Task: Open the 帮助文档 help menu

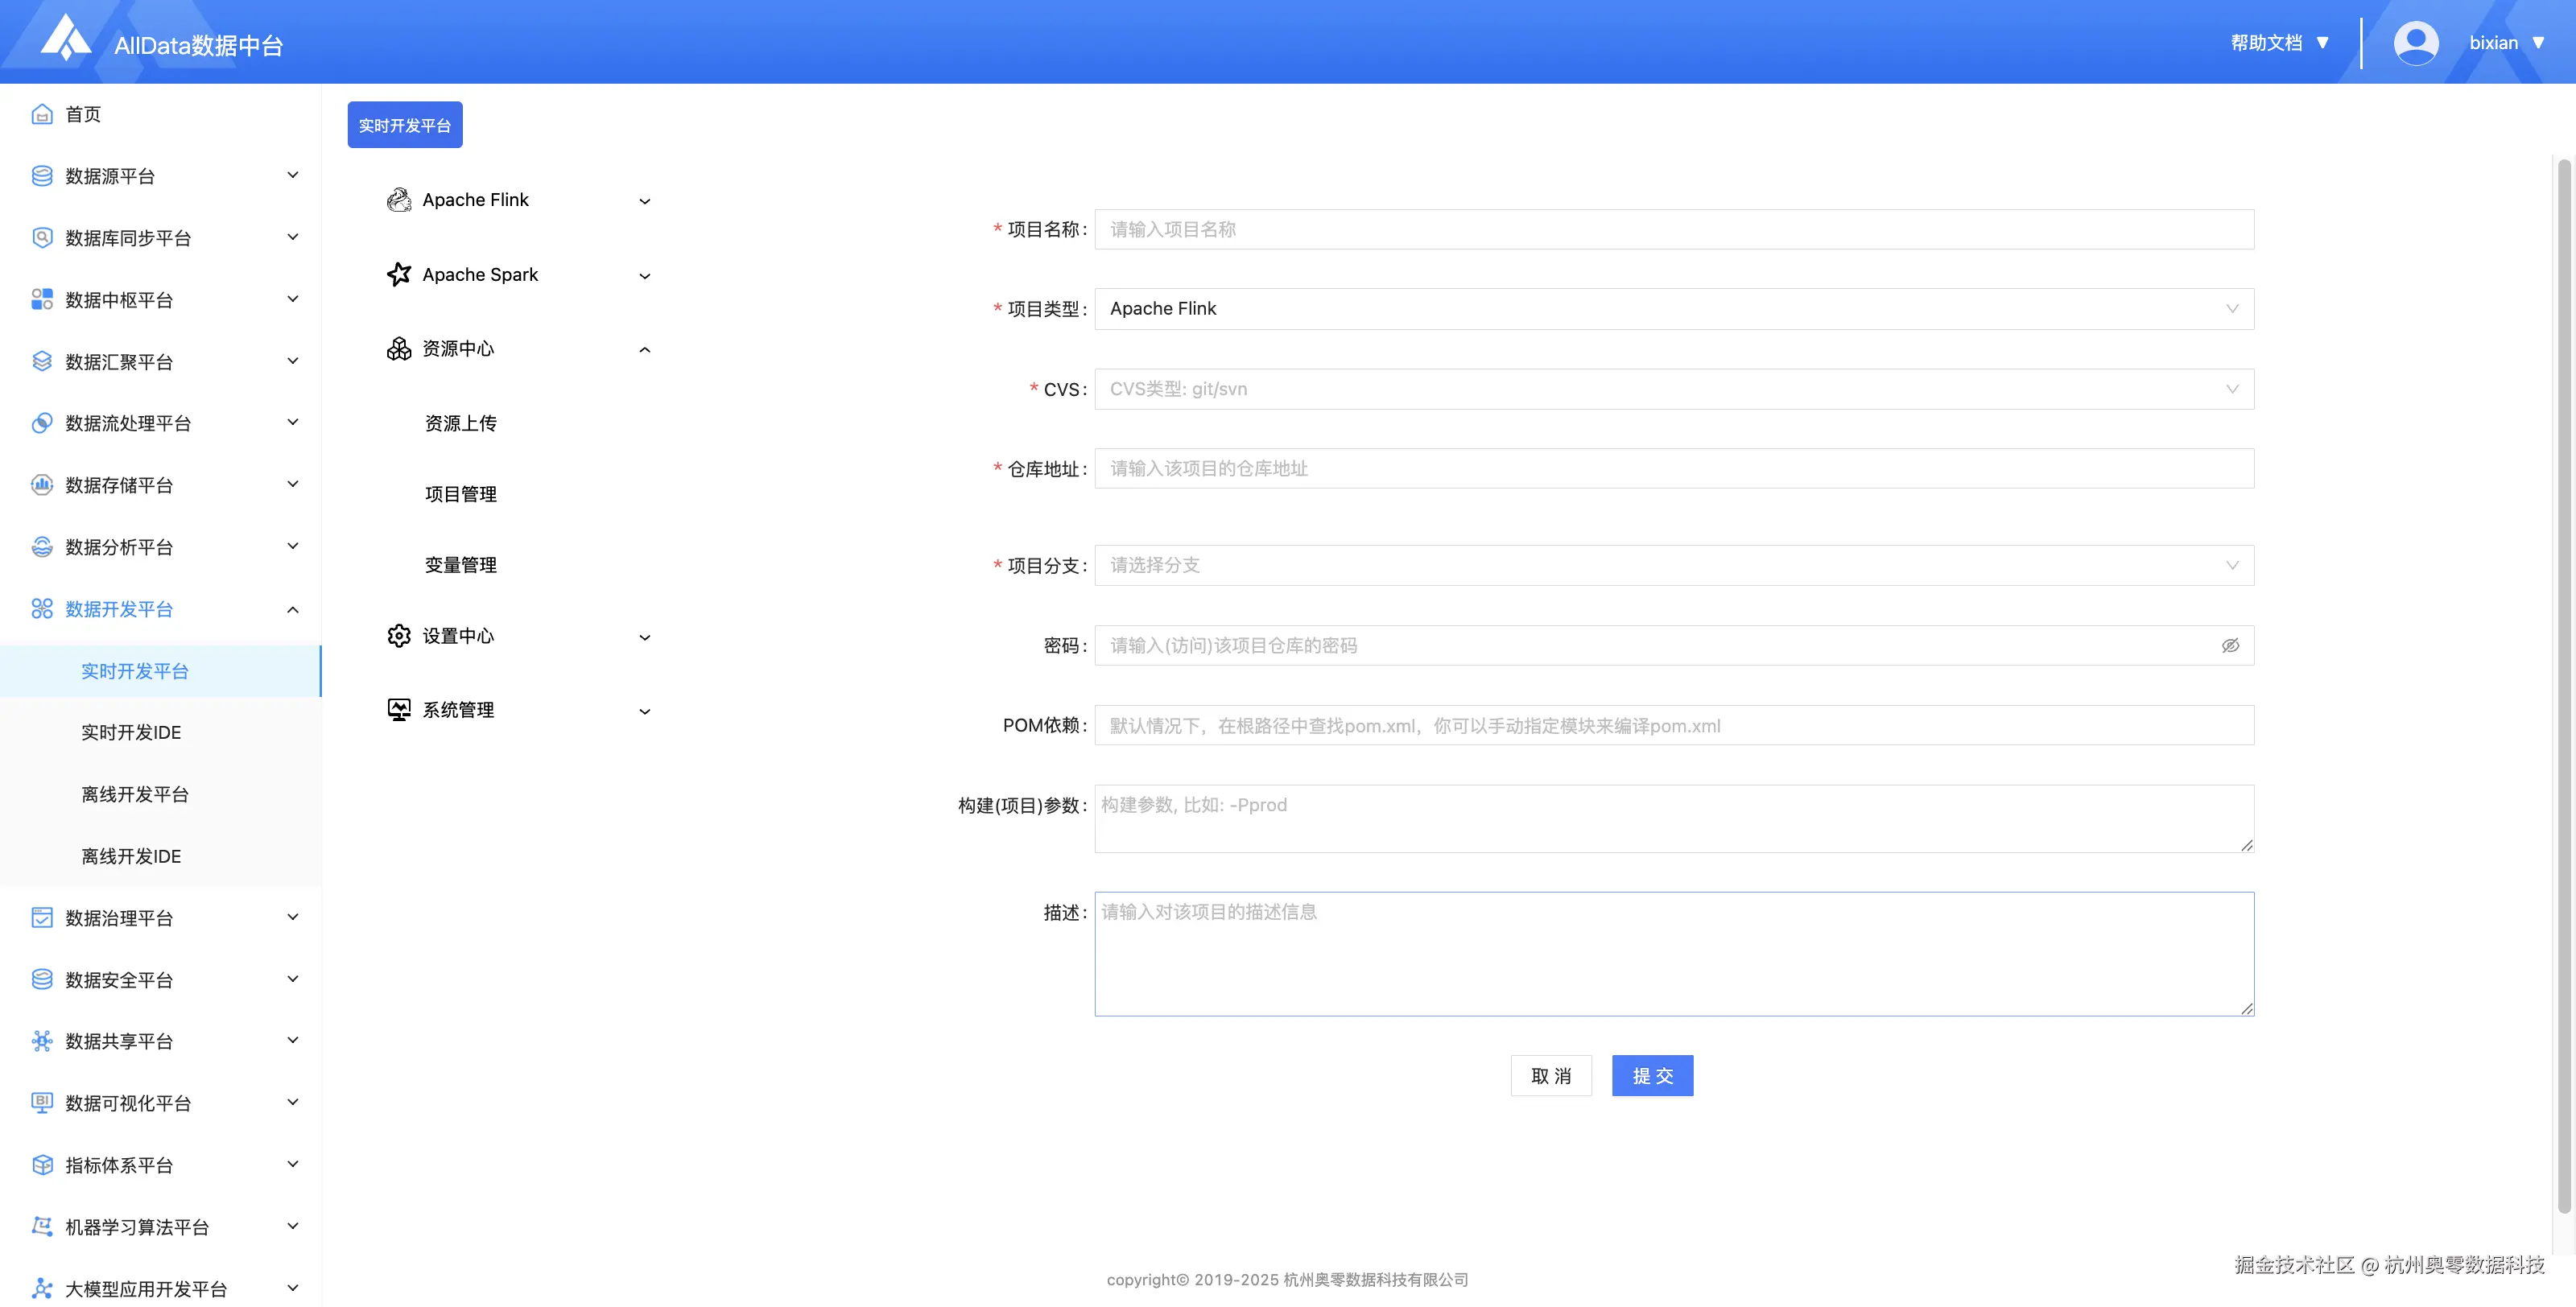Action: (2268, 42)
